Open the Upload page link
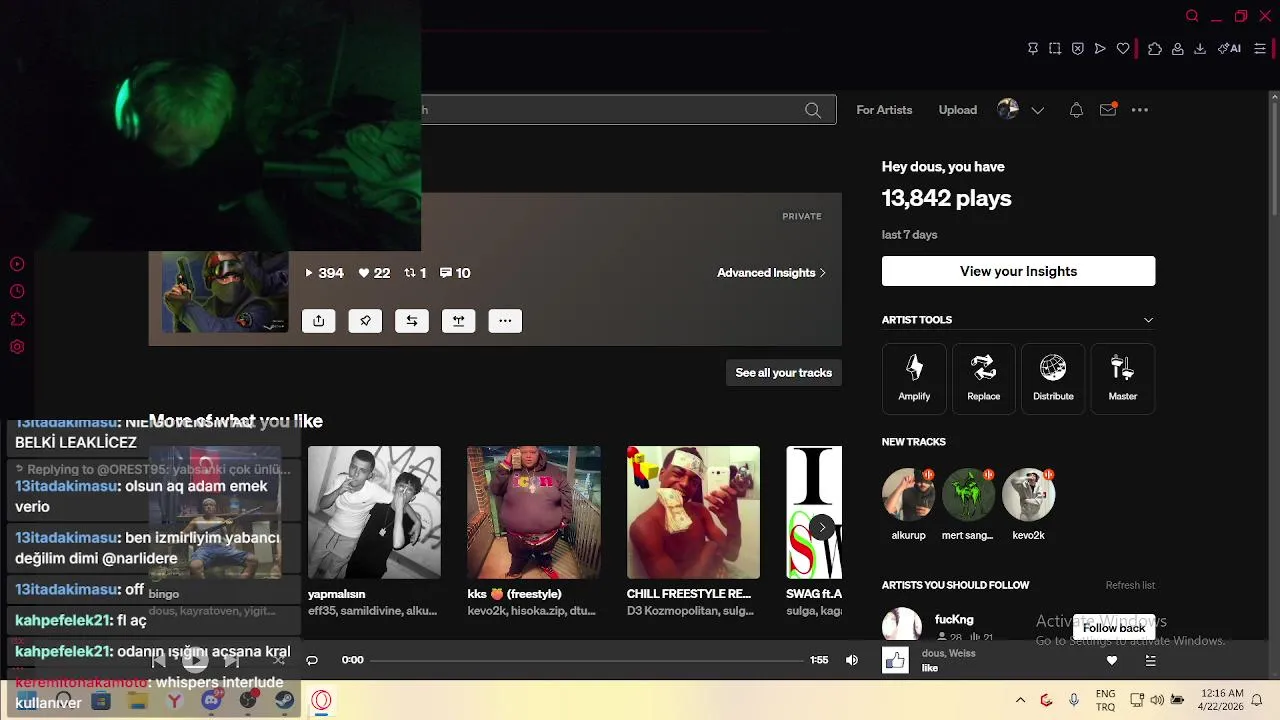The image size is (1280, 720). [957, 110]
